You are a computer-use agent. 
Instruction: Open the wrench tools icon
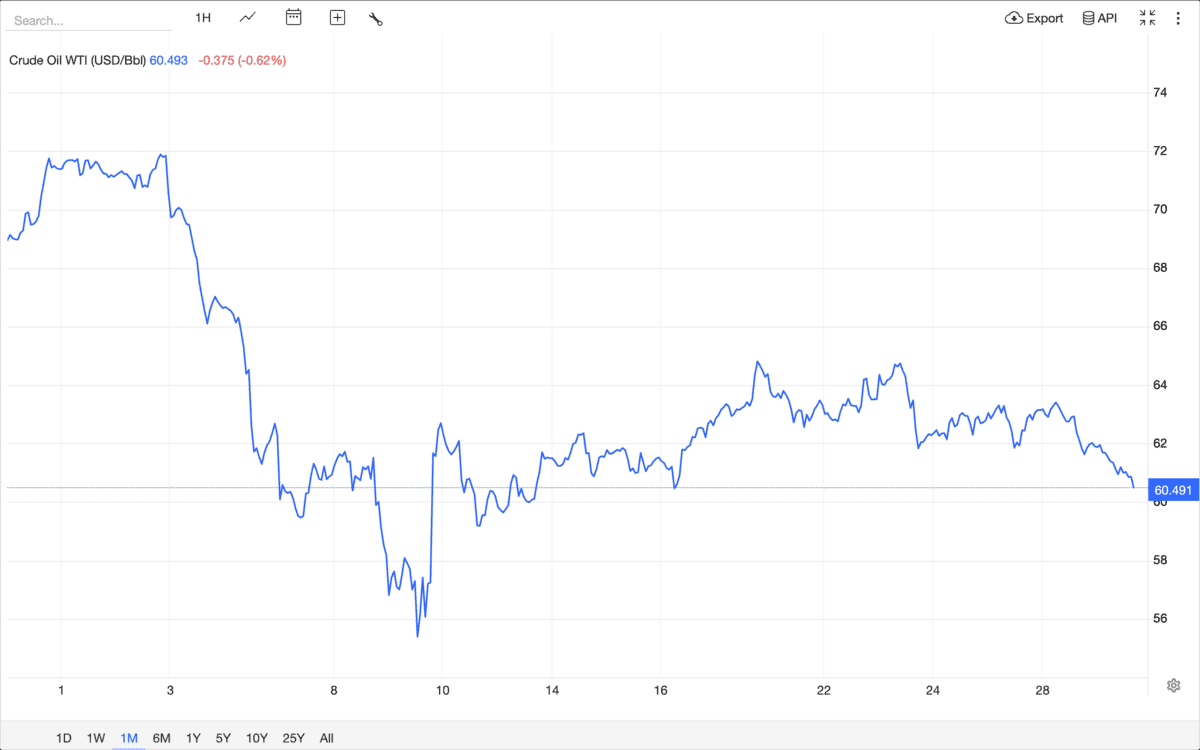pos(376,18)
